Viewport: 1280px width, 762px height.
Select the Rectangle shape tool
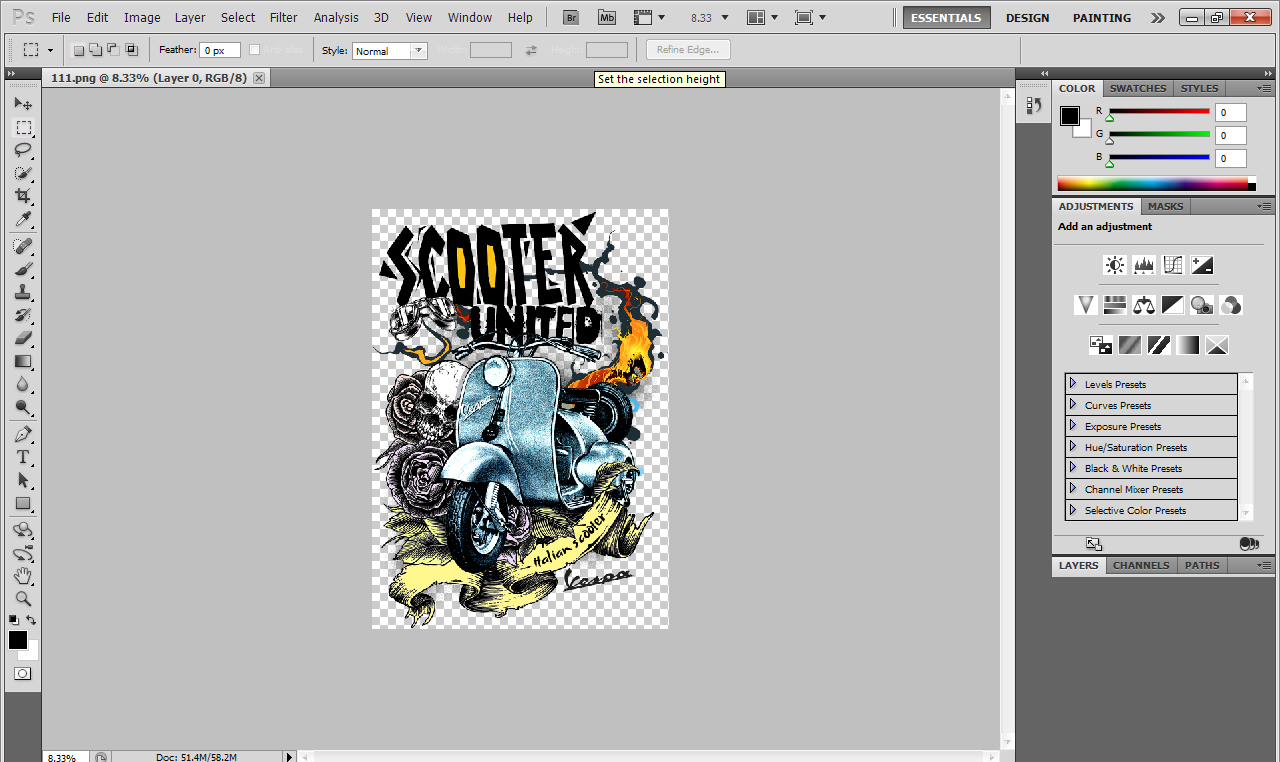tap(23, 503)
